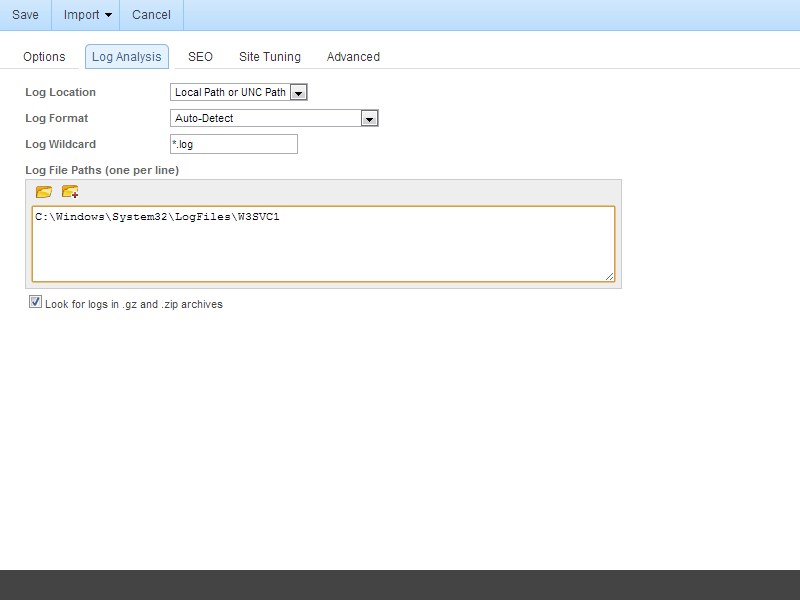Image resolution: width=800 pixels, height=600 pixels.
Task: Click the open folder browse icon
Action: tap(43, 192)
